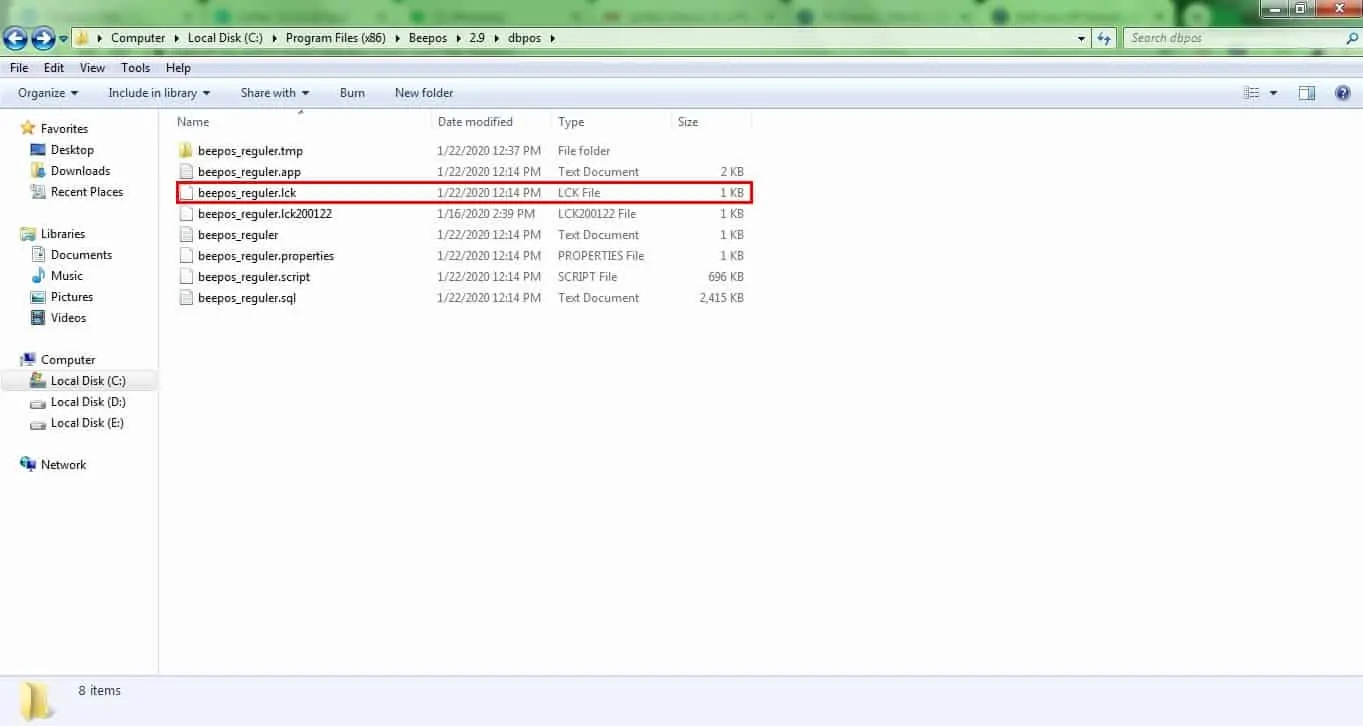Select Favorites in navigation pane
Screen dimensions: 1363x726
tap(64, 129)
